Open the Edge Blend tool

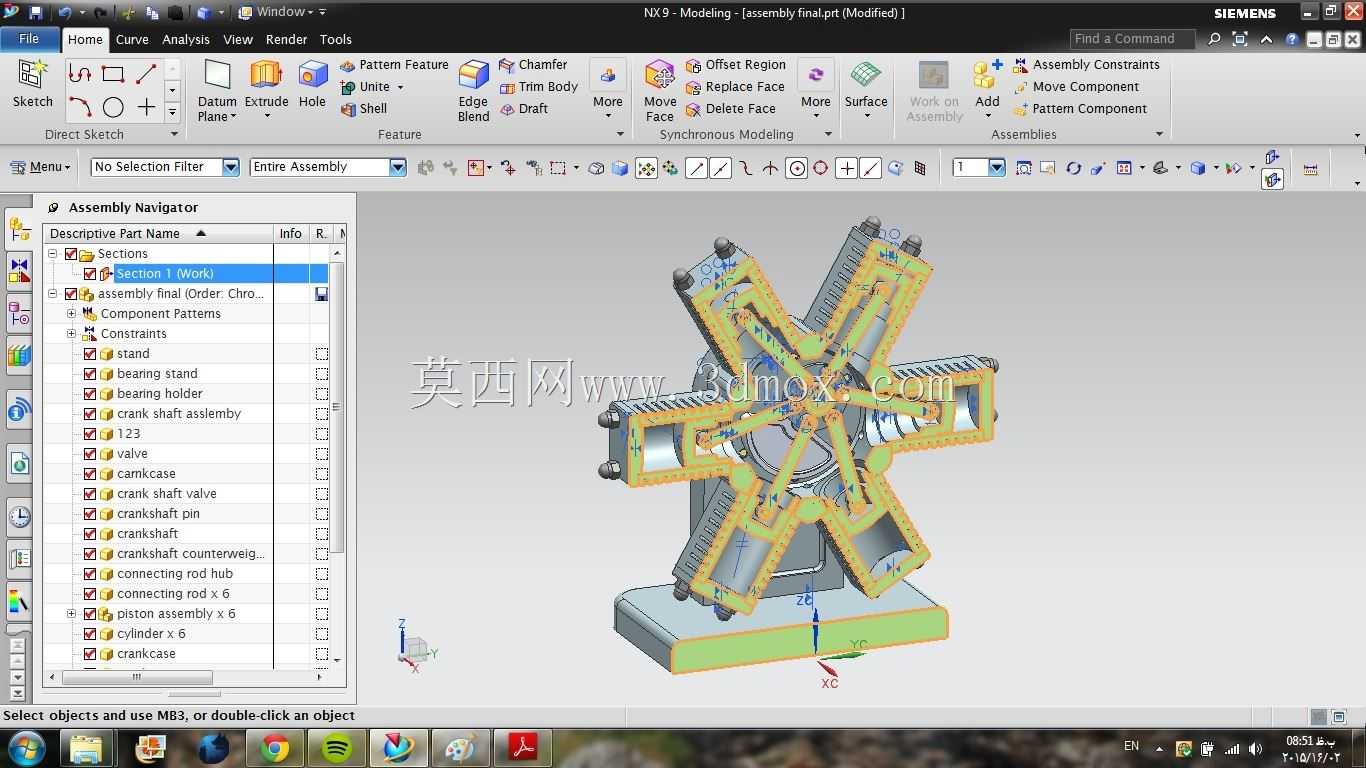click(x=473, y=90)
